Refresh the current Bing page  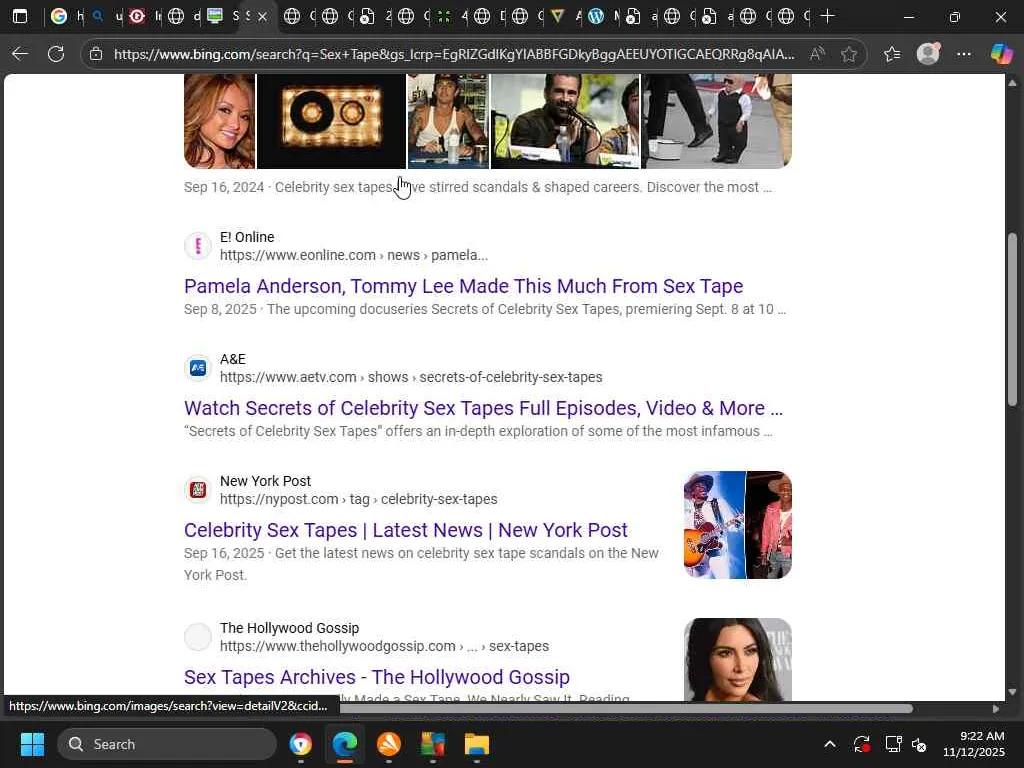(56, 54)
